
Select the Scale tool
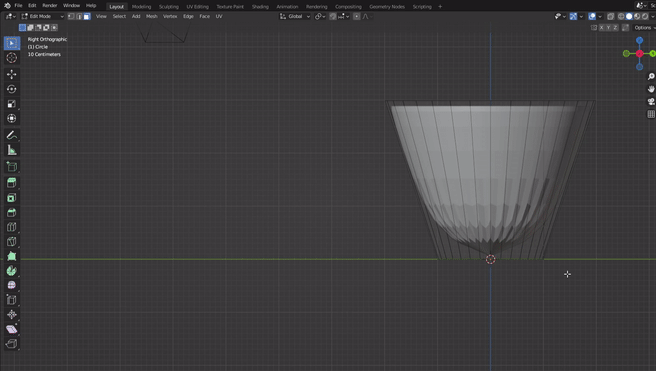pyautogui.click(x=12, y=104)
